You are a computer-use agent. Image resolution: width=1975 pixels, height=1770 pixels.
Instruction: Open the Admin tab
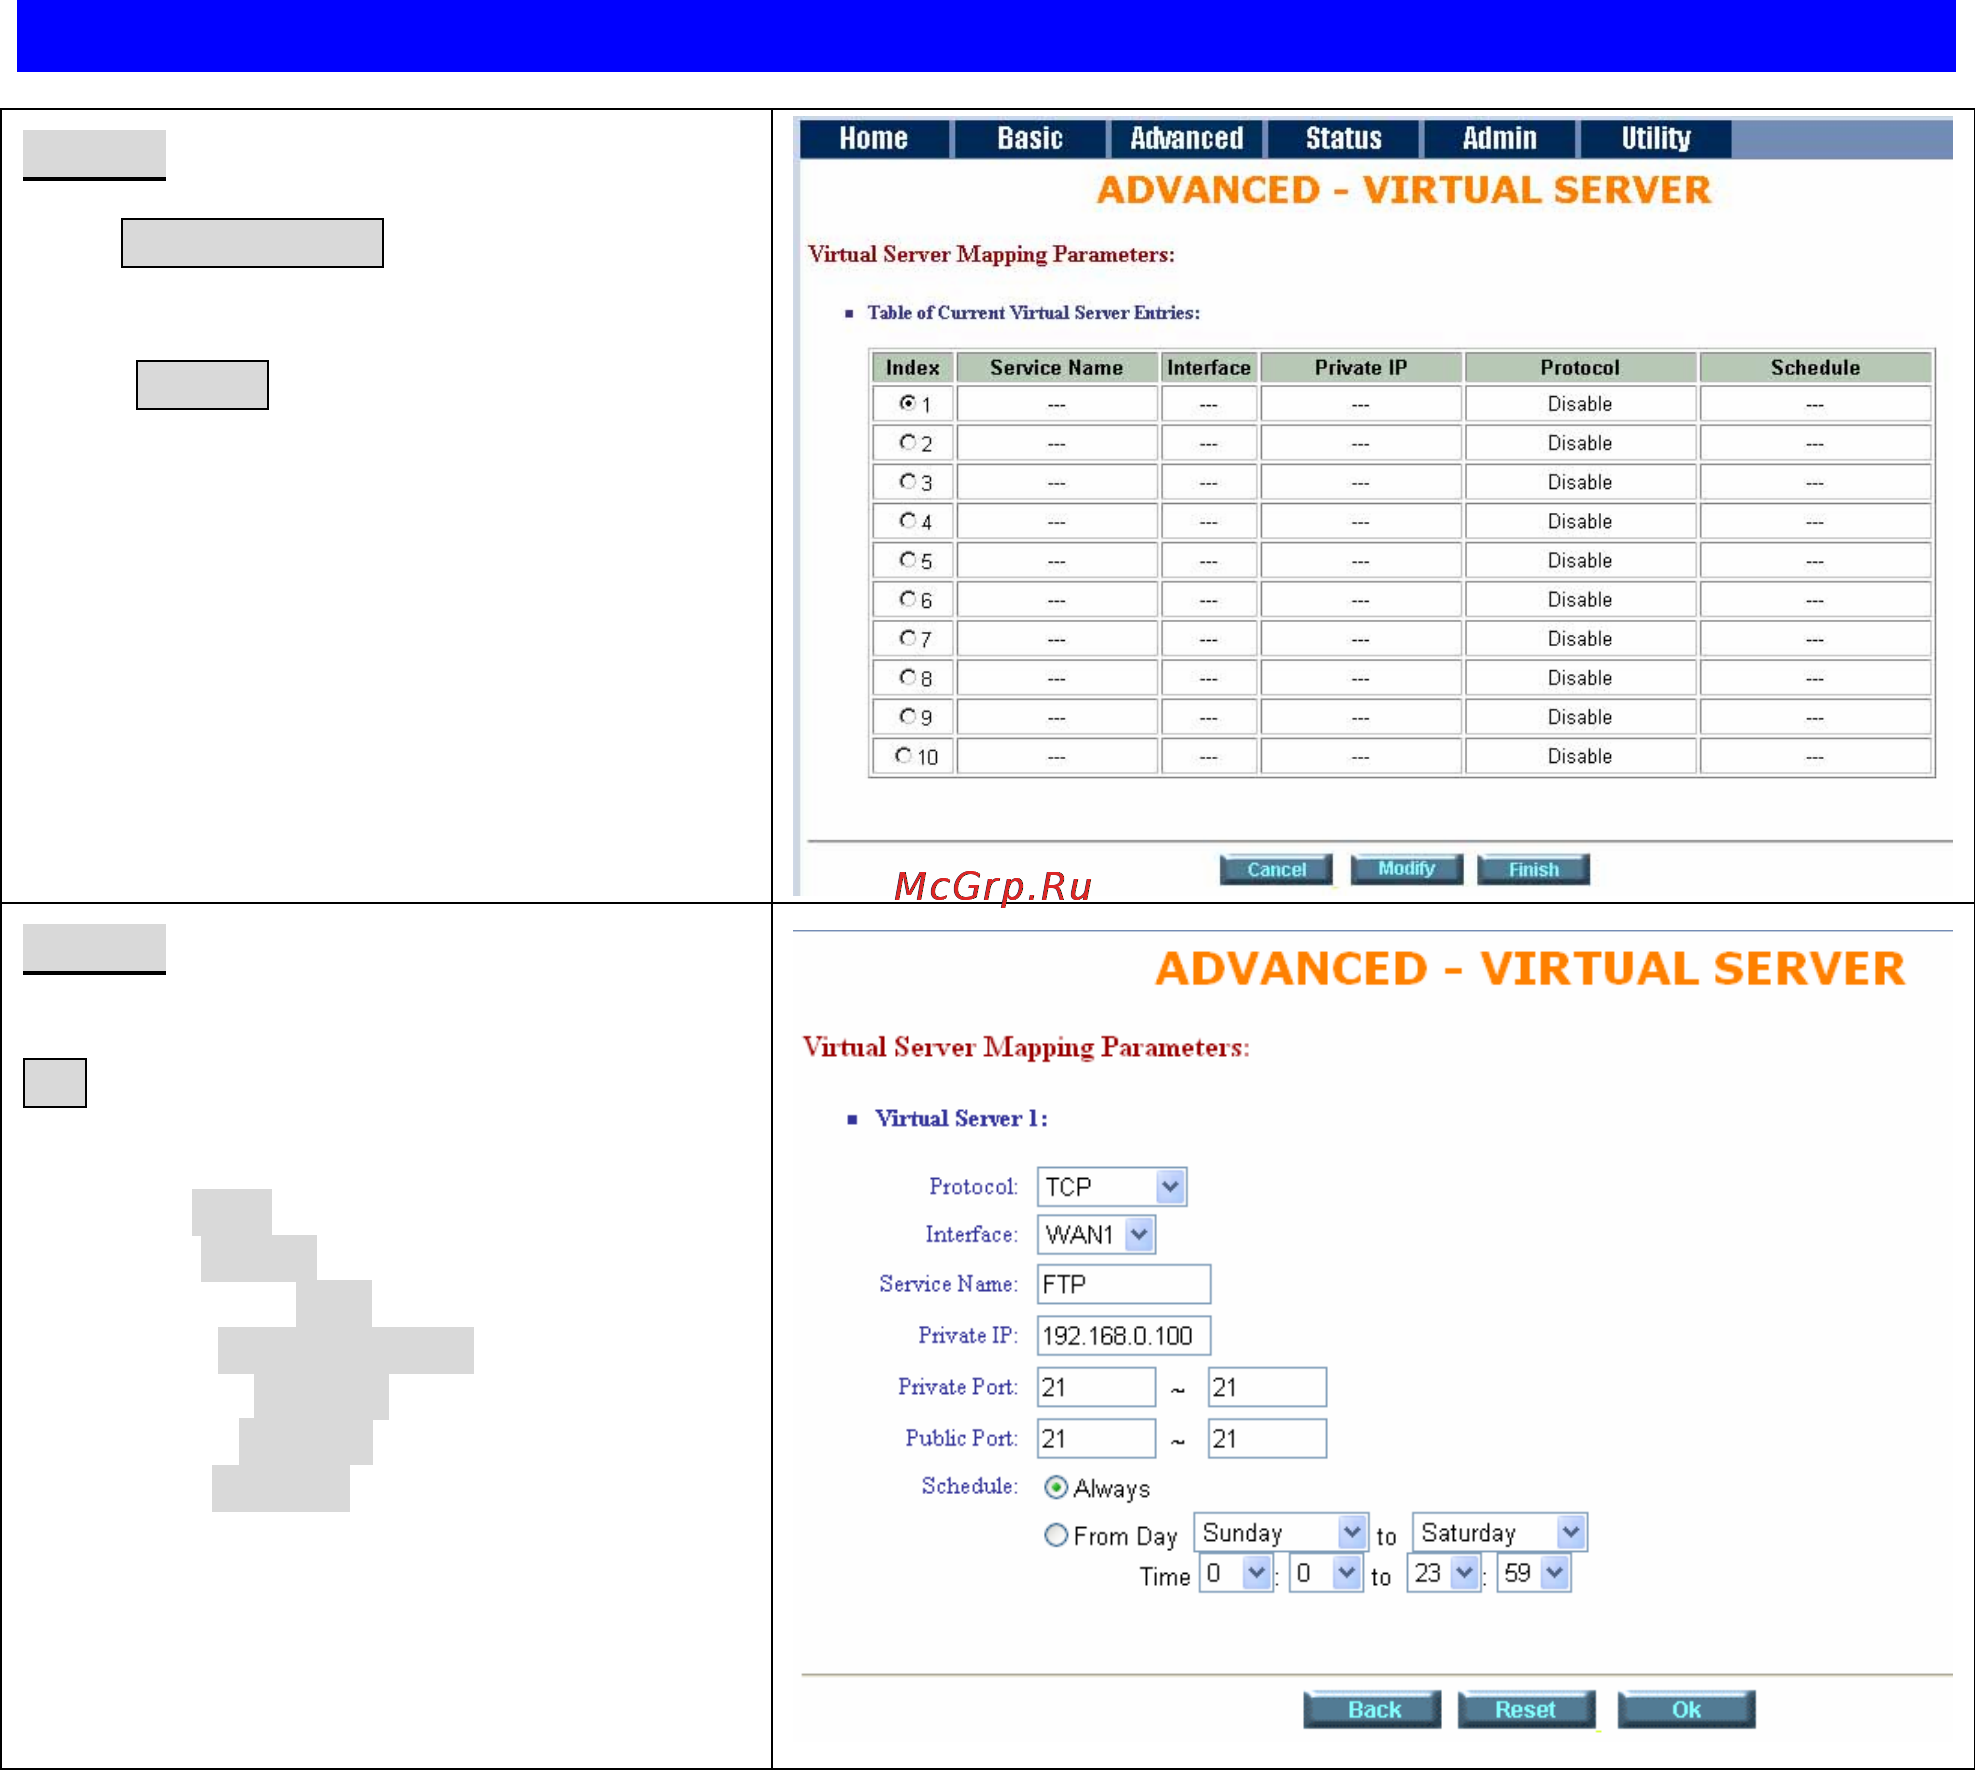1499,138
